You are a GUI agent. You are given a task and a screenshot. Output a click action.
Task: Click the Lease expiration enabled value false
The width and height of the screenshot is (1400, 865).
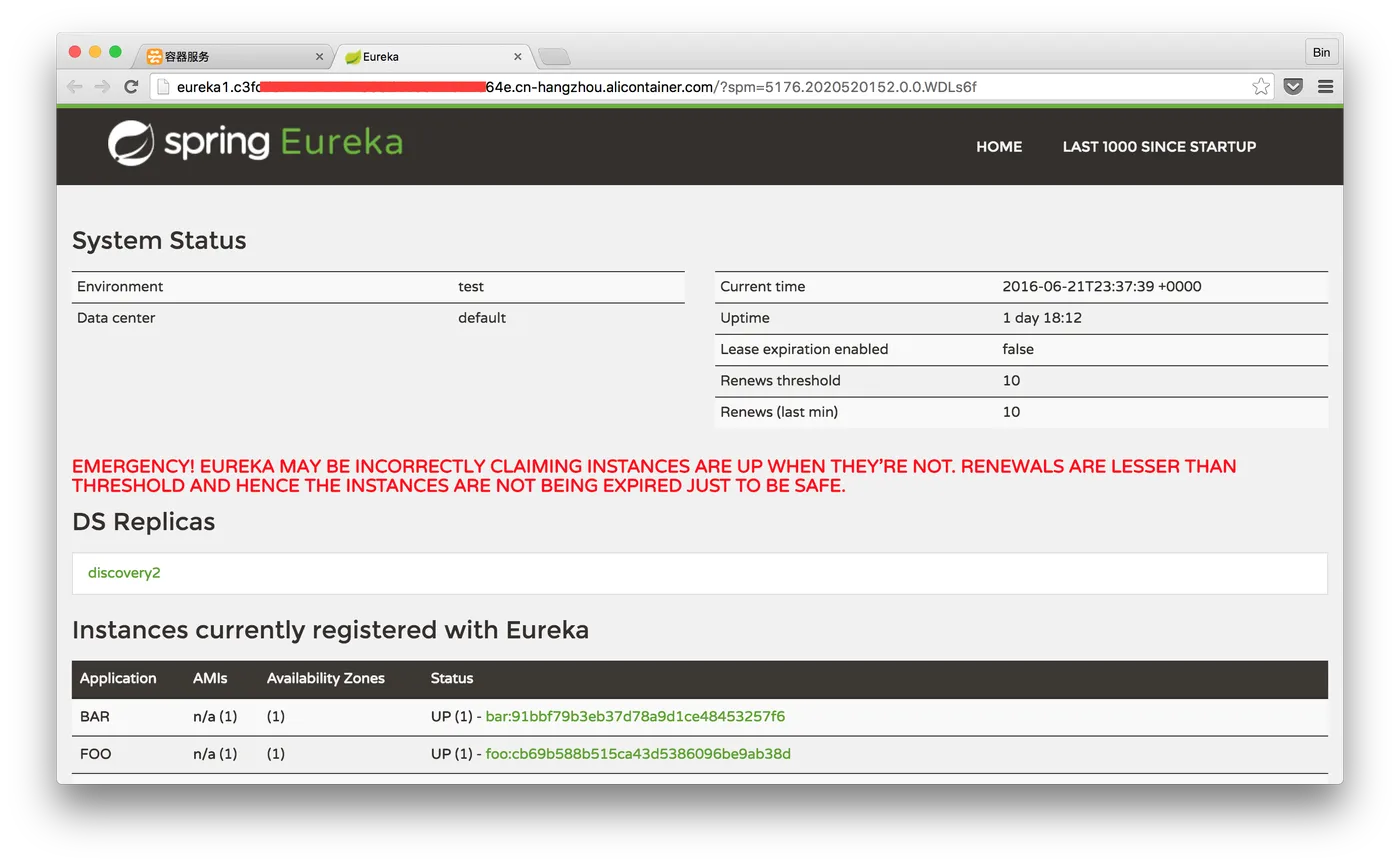coord(1018,349)
